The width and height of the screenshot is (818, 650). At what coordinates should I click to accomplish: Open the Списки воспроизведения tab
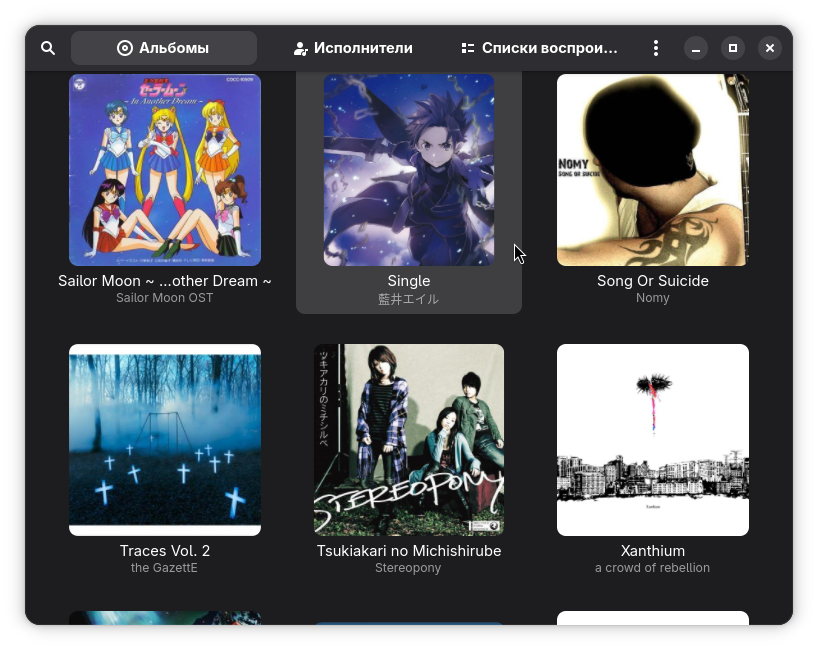coord(540,48)
